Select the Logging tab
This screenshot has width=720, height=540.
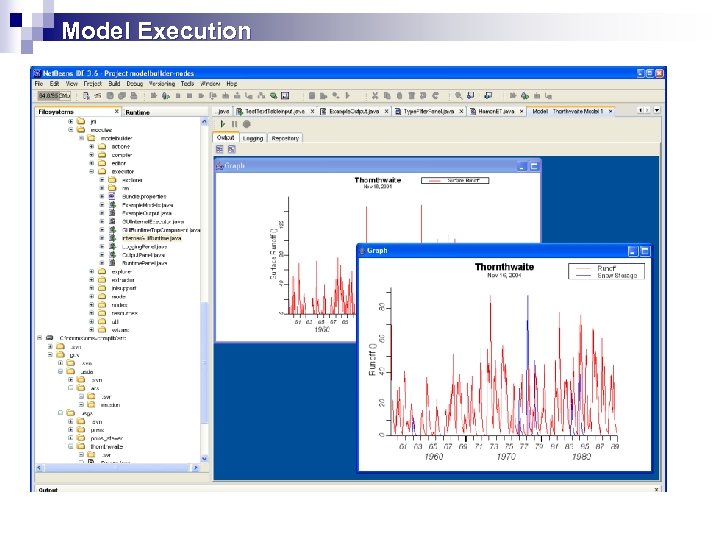(x=253, y=138)
